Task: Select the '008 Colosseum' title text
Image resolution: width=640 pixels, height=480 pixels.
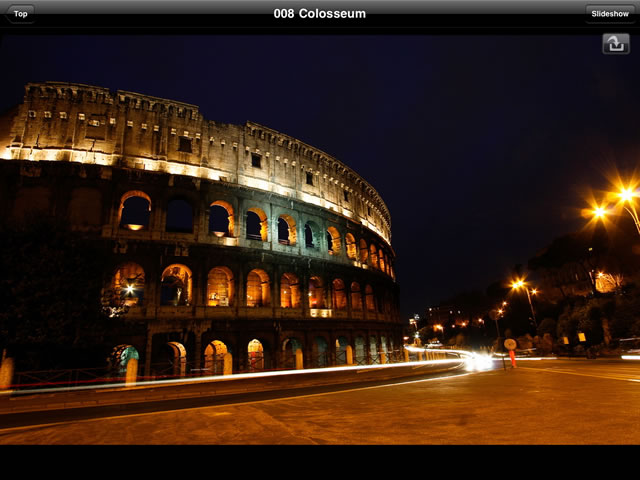Action: pos(320,14)
